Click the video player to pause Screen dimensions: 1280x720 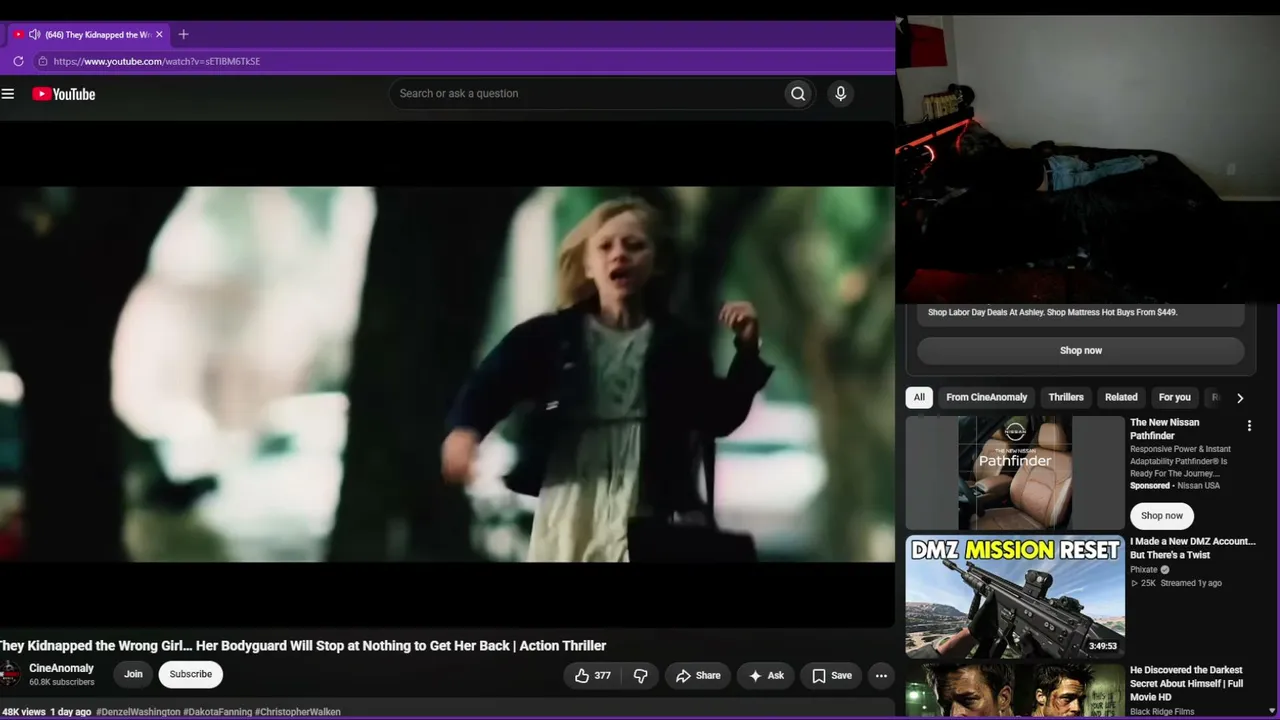(447, 374)
